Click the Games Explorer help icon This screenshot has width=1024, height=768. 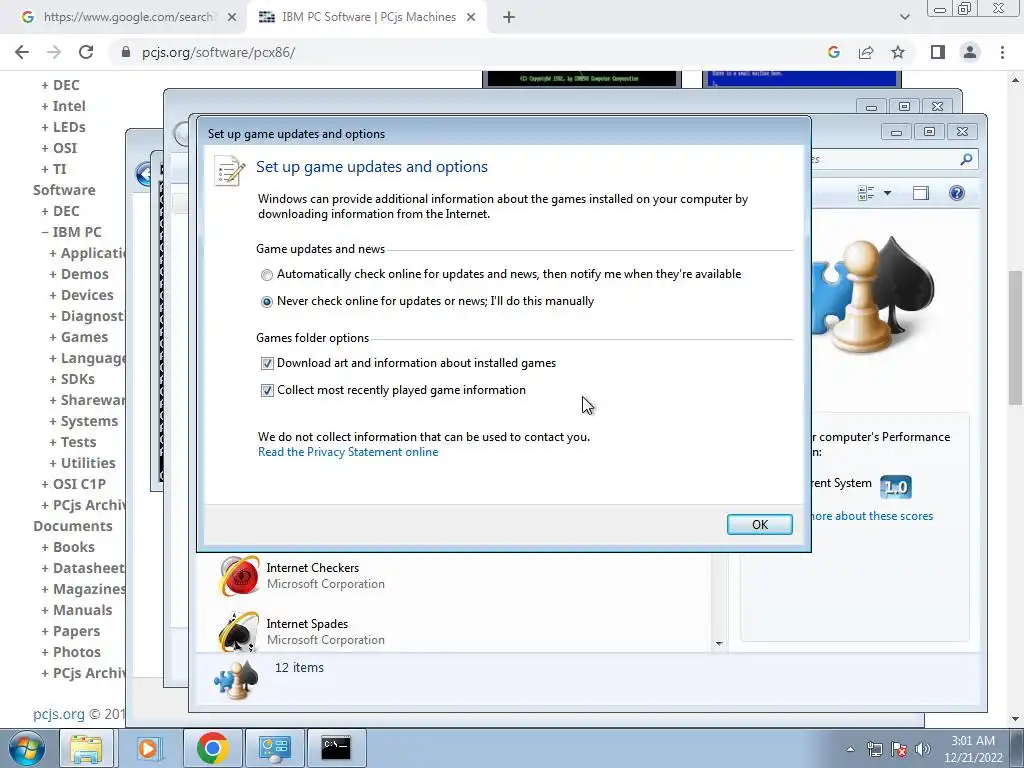coord(957,193)
